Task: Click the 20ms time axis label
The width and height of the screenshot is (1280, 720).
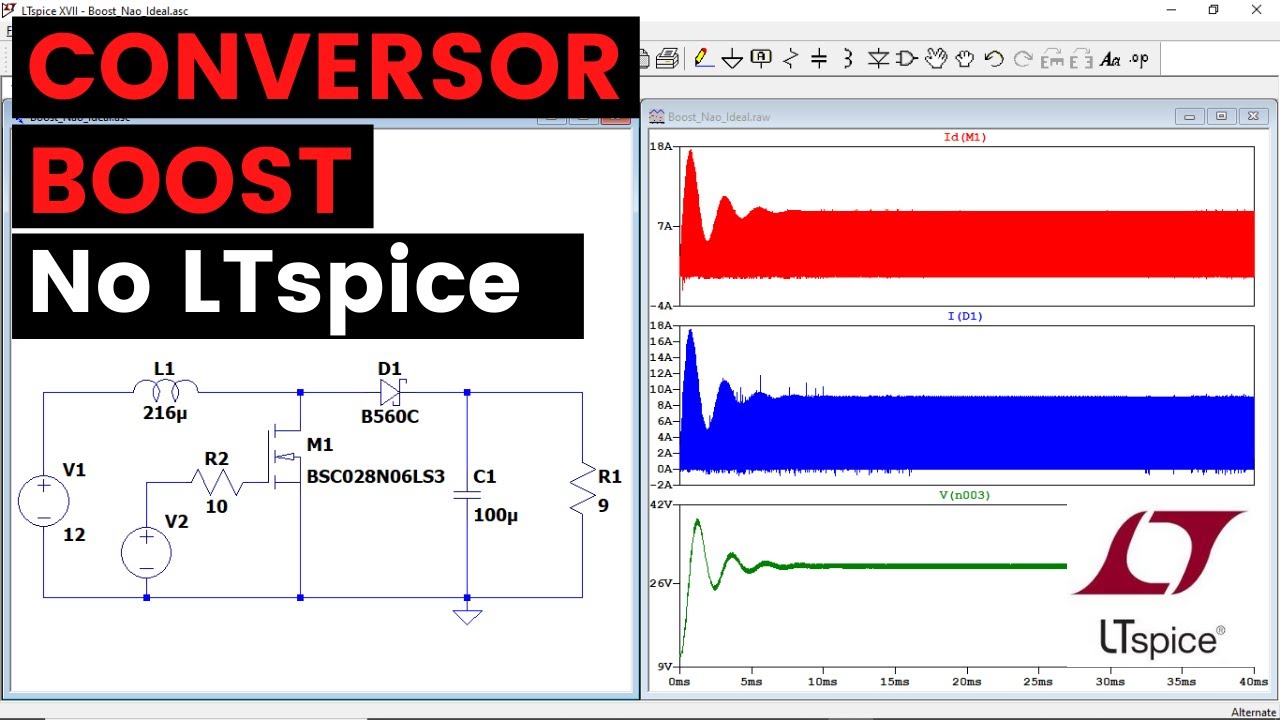Action: [967, 682]
